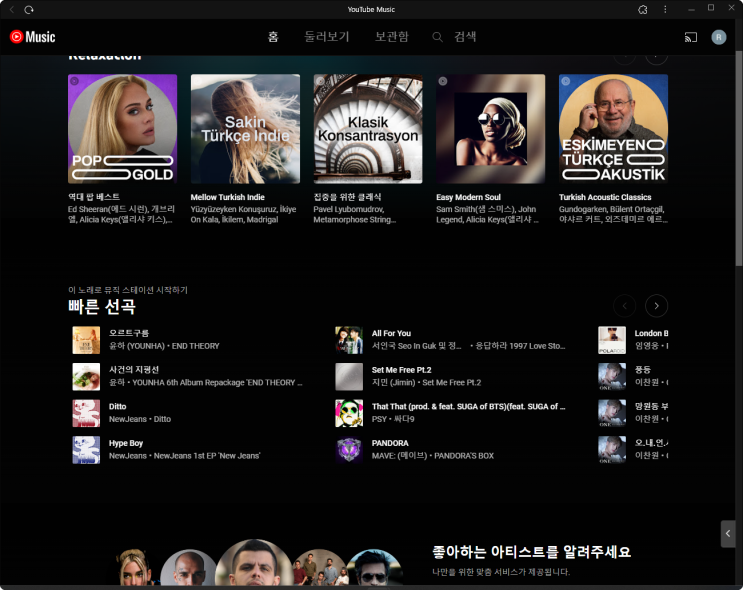Switch to the 보관함 tab
743x590 pixels.
[391, 37]
